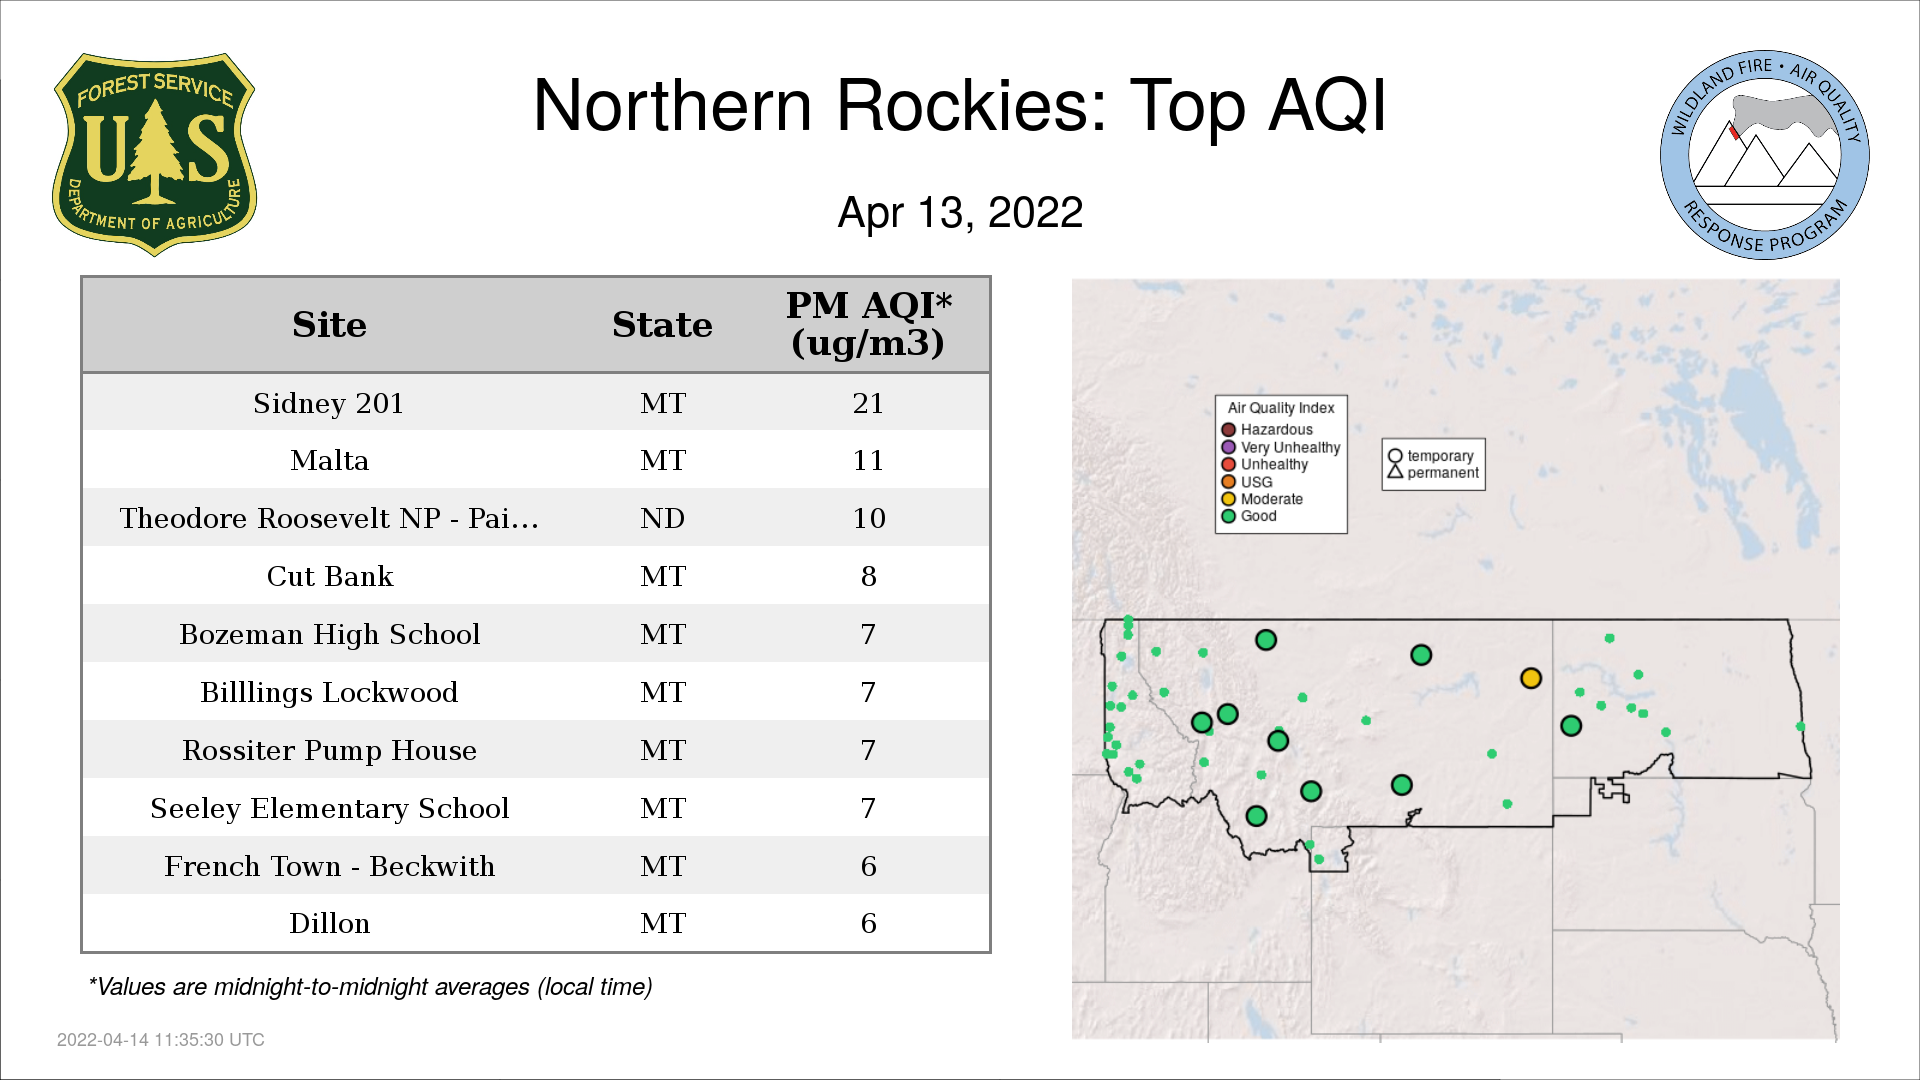Viewport: 1920px width, 1080px height.
Task: Click the MT state cell in Dillon row
Action: click(x=662, y=924)
